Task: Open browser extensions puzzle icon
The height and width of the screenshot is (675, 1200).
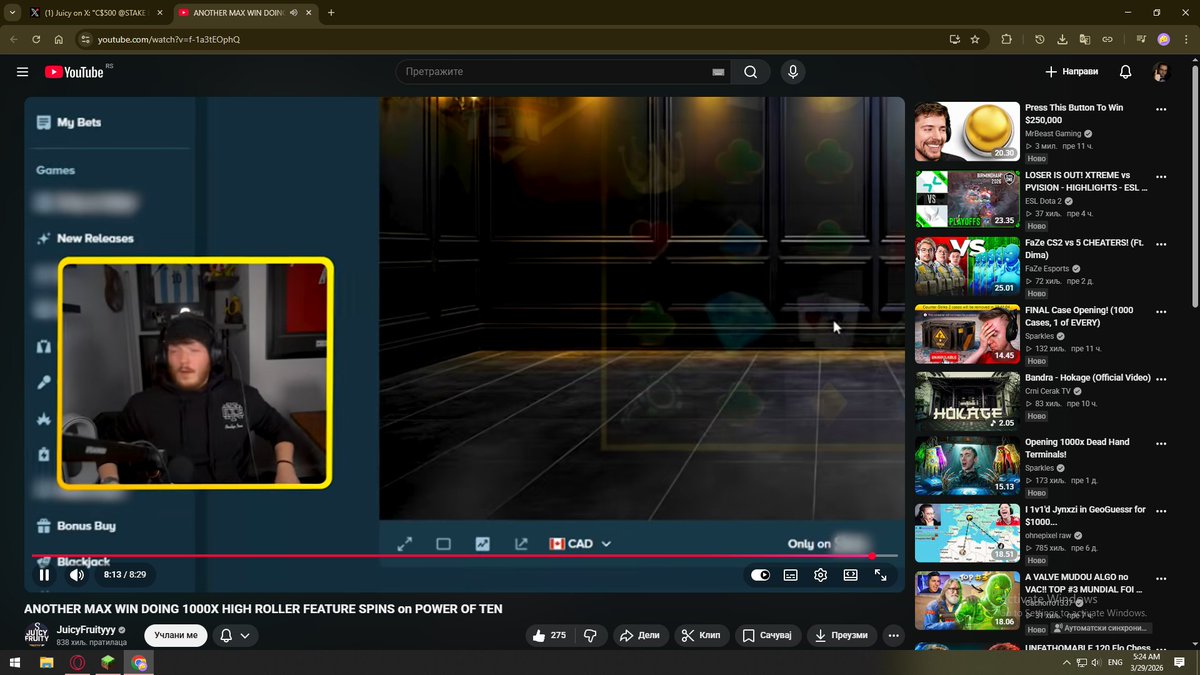Action: pyautogui.click(x=1006, y=39)
